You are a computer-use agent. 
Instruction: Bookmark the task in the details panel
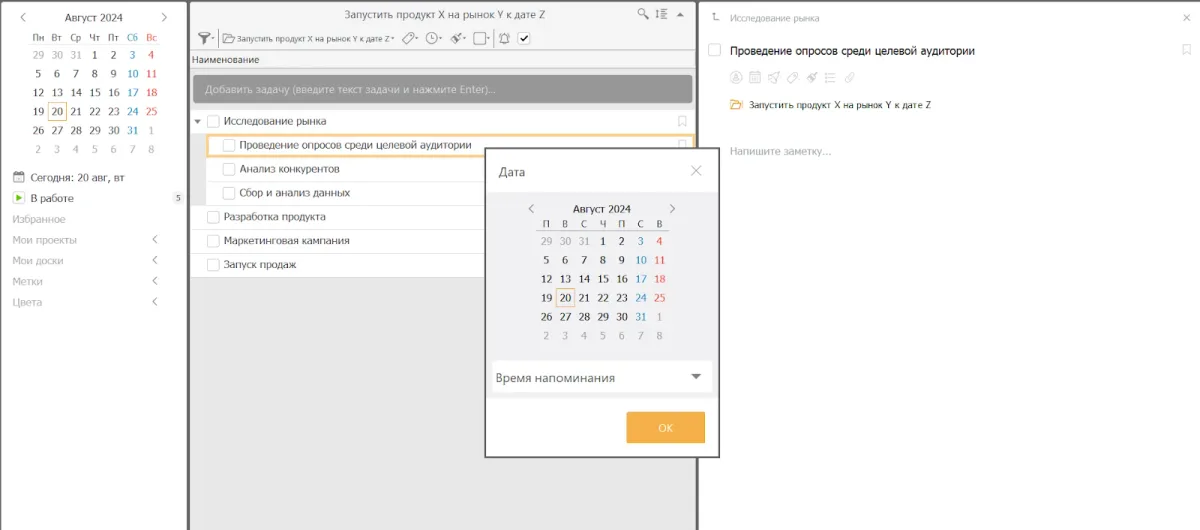(x=1187, y=50)
